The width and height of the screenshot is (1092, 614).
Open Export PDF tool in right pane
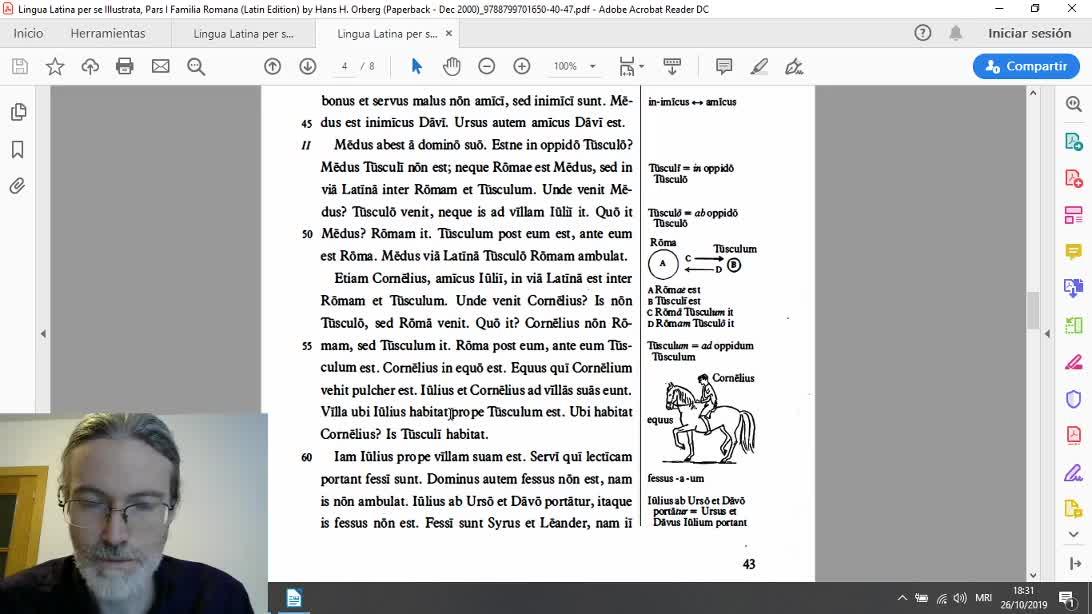[x=1073, y=141]
